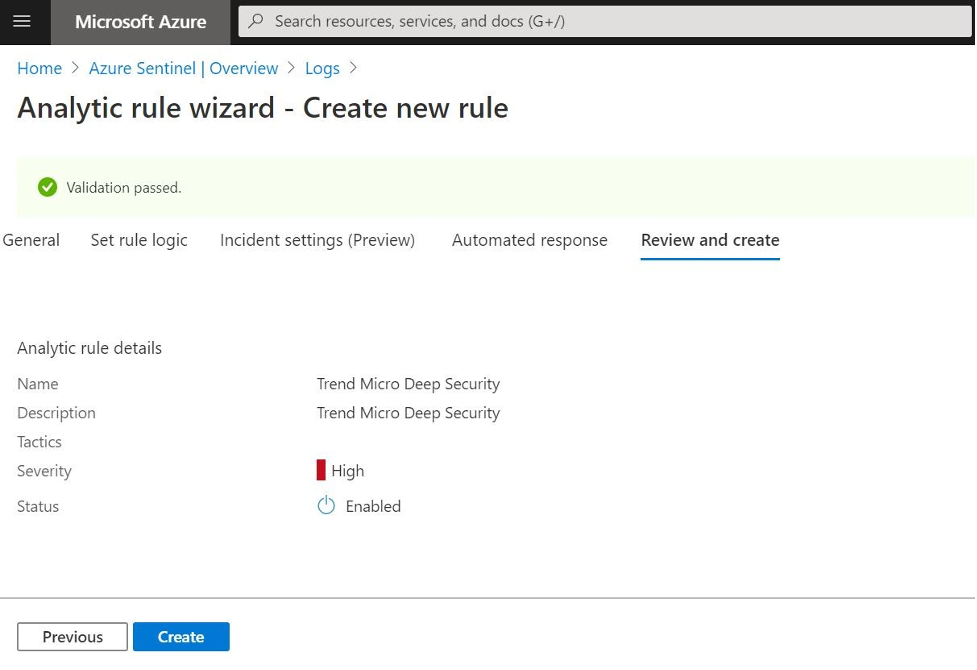The height and width of the screenshot is (670, 977).
Task: Click the Previous button
Action: [x=72, y=636]
